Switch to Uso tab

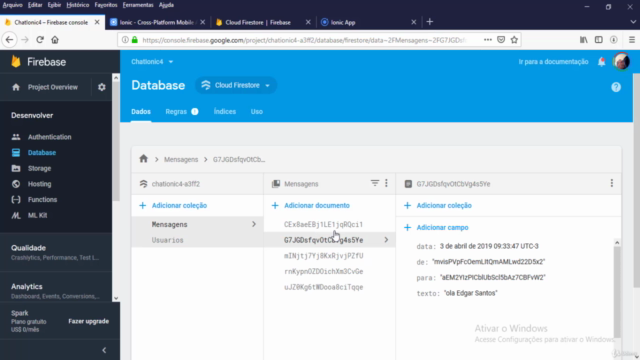[x=257, y=111]
